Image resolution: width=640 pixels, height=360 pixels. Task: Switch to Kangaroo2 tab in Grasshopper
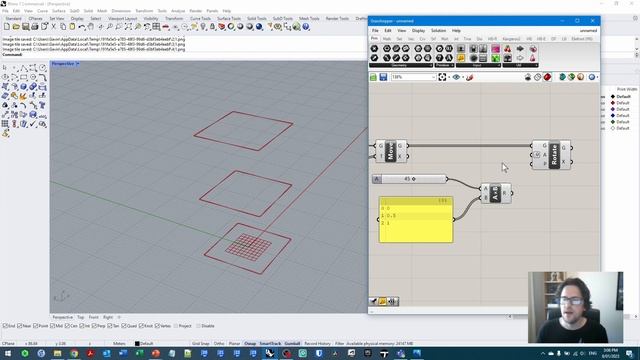pos(511,39)
